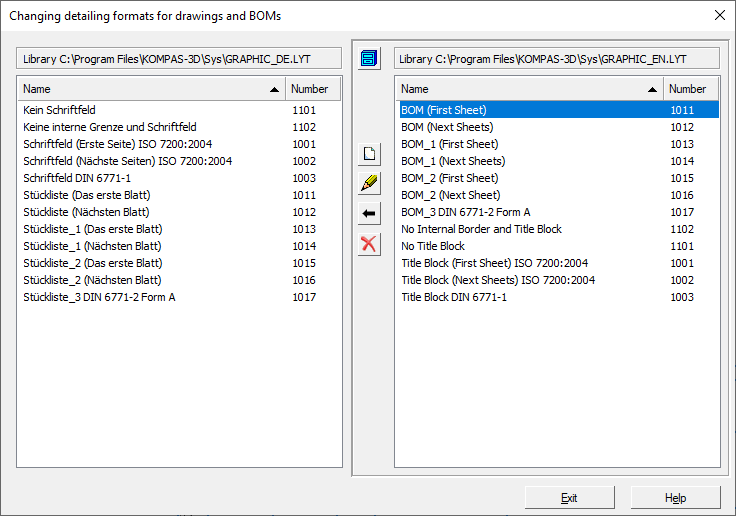Select 'No Title Block' in right list
This screenshot has height=516, width=736.
click(x=433, y=246)
